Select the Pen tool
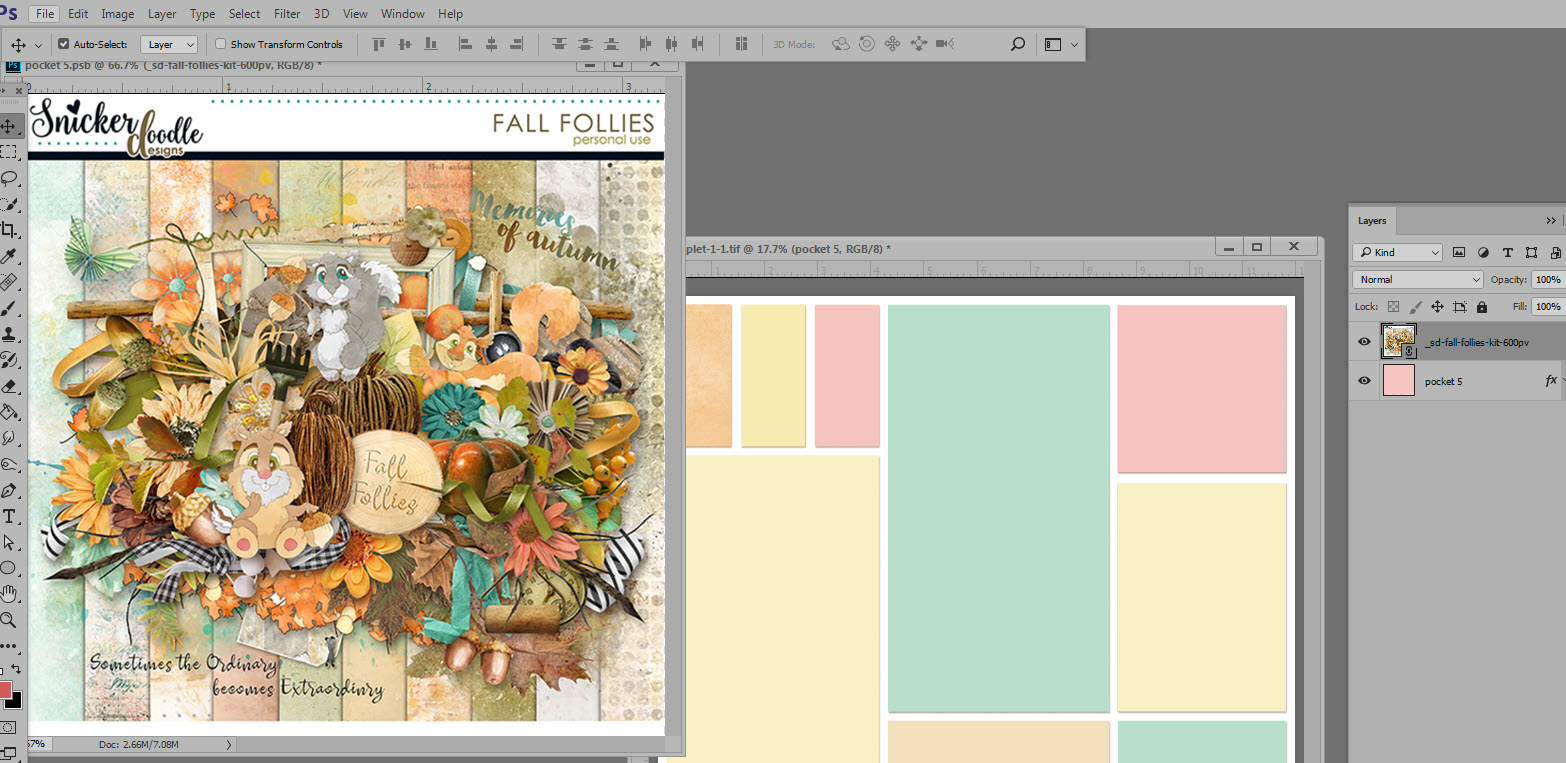The width and height of the screenshot is (1566, 763). coord(9,490)
